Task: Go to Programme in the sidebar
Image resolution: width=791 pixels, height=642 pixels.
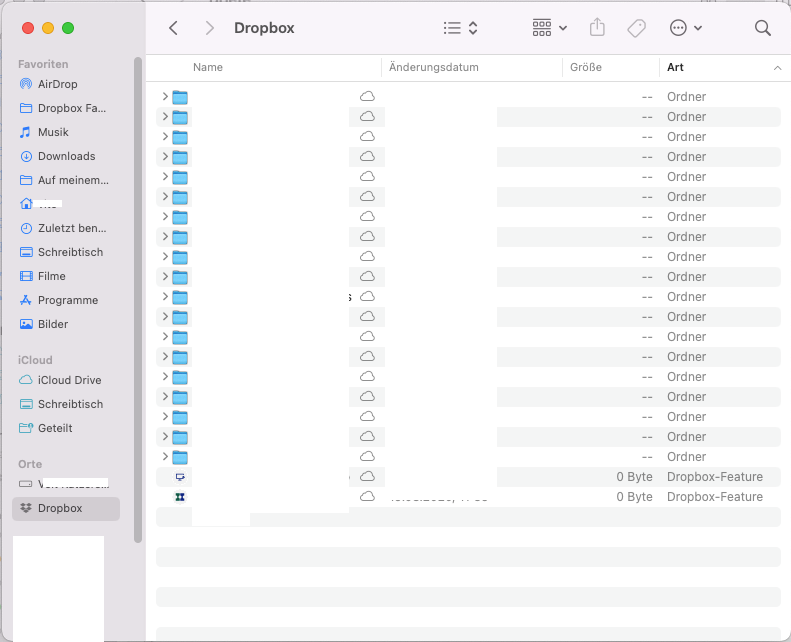Action: (x=59, y=300)
